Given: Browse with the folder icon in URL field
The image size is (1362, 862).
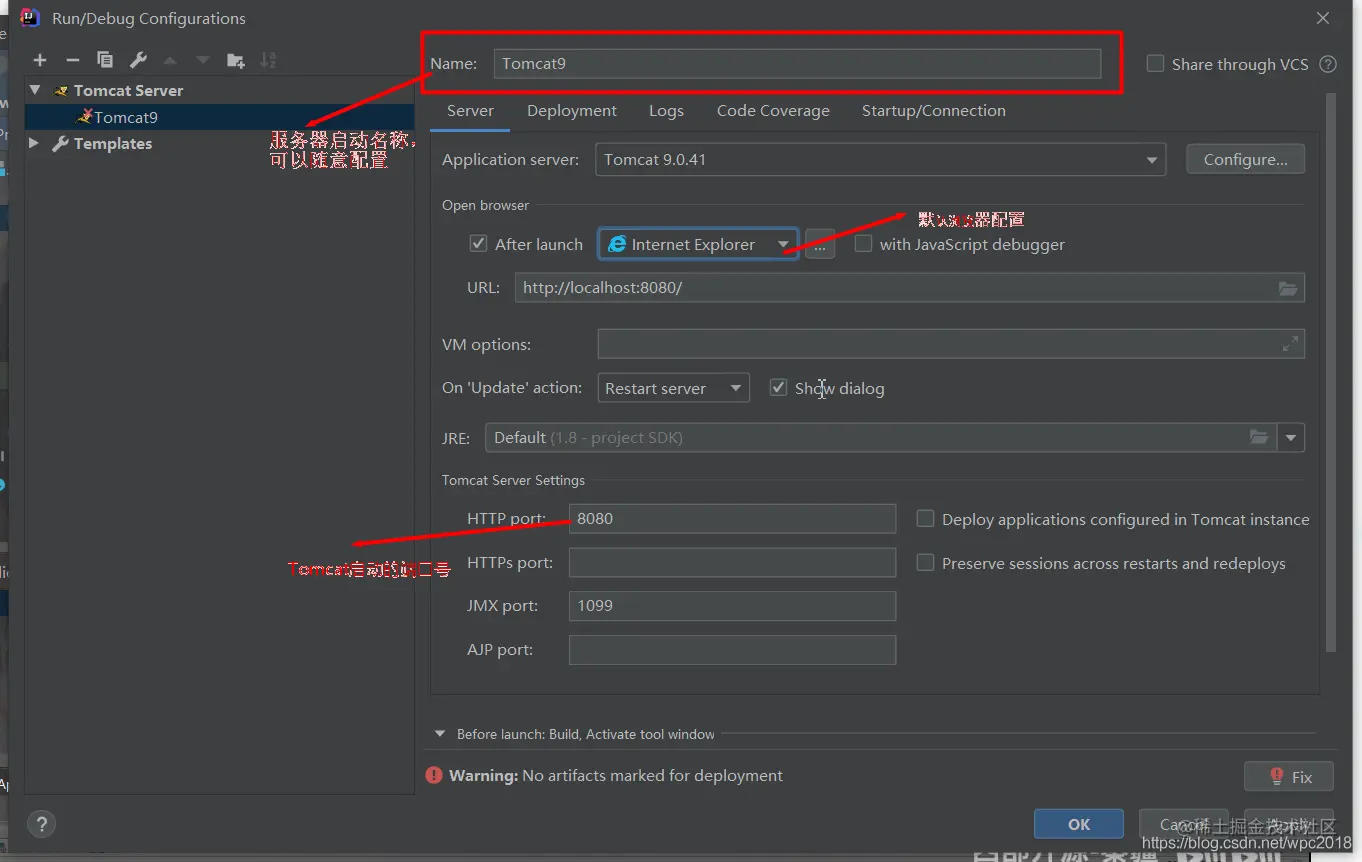Looking at the screenshot, I should (1288, 288).
